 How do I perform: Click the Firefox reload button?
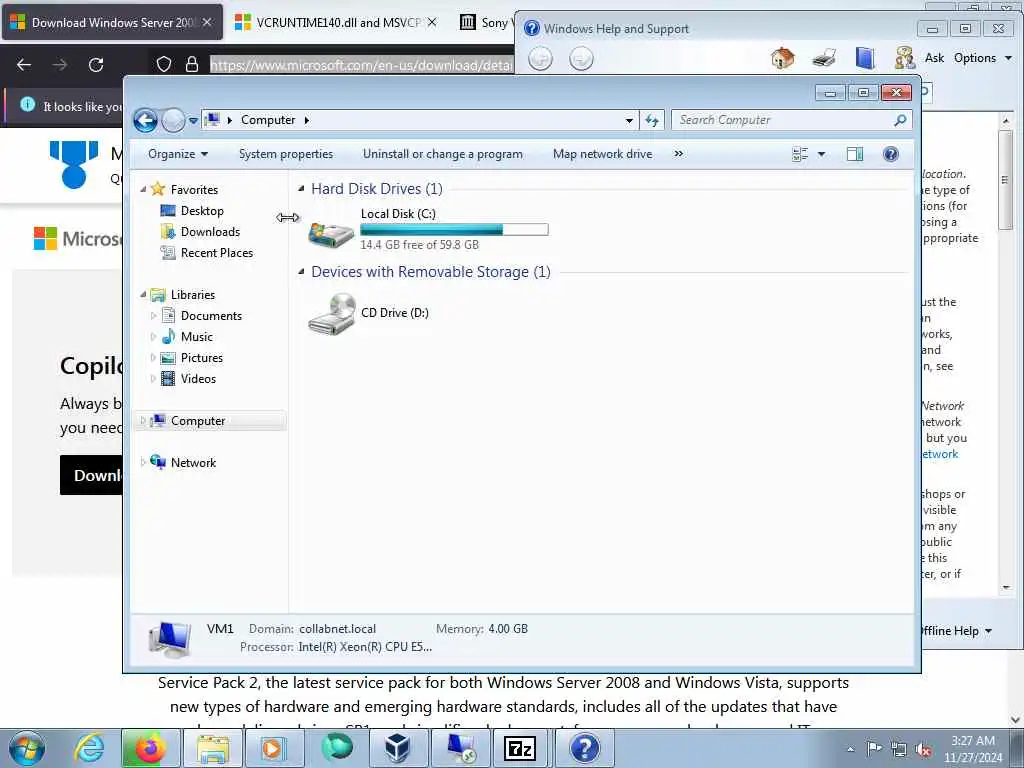(x=96, y=65)
